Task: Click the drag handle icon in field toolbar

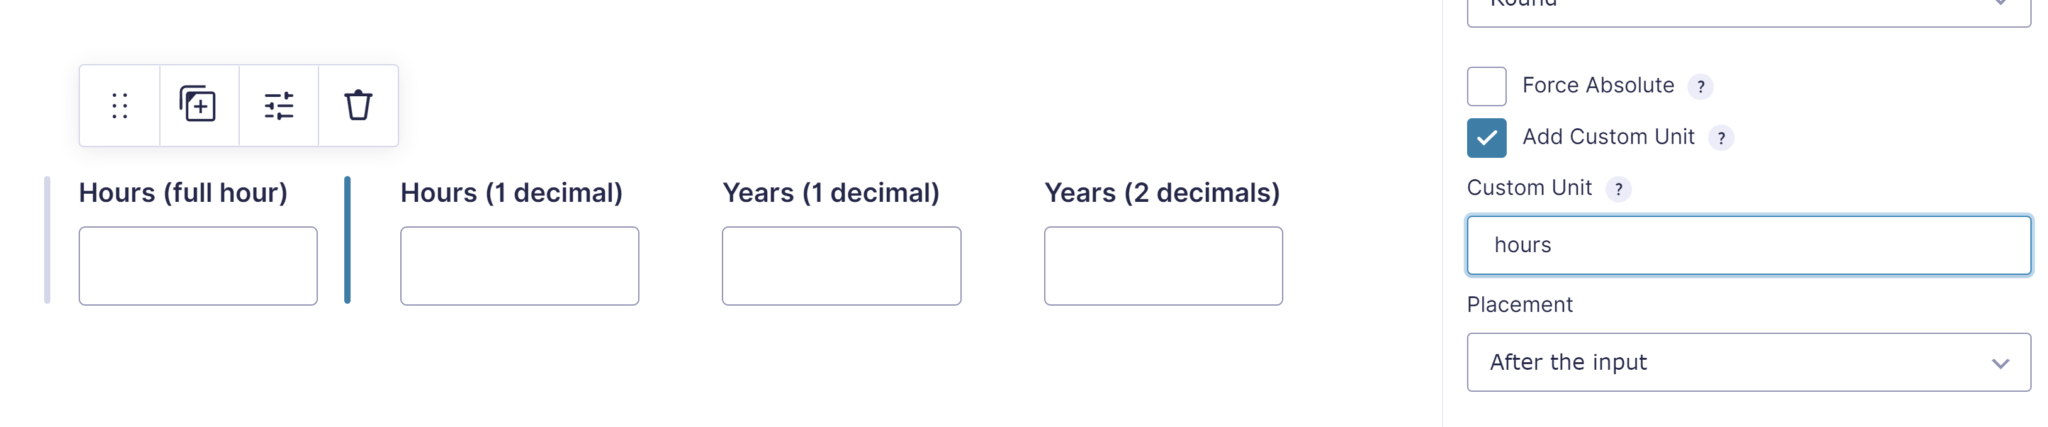Action: coord(120,106)
